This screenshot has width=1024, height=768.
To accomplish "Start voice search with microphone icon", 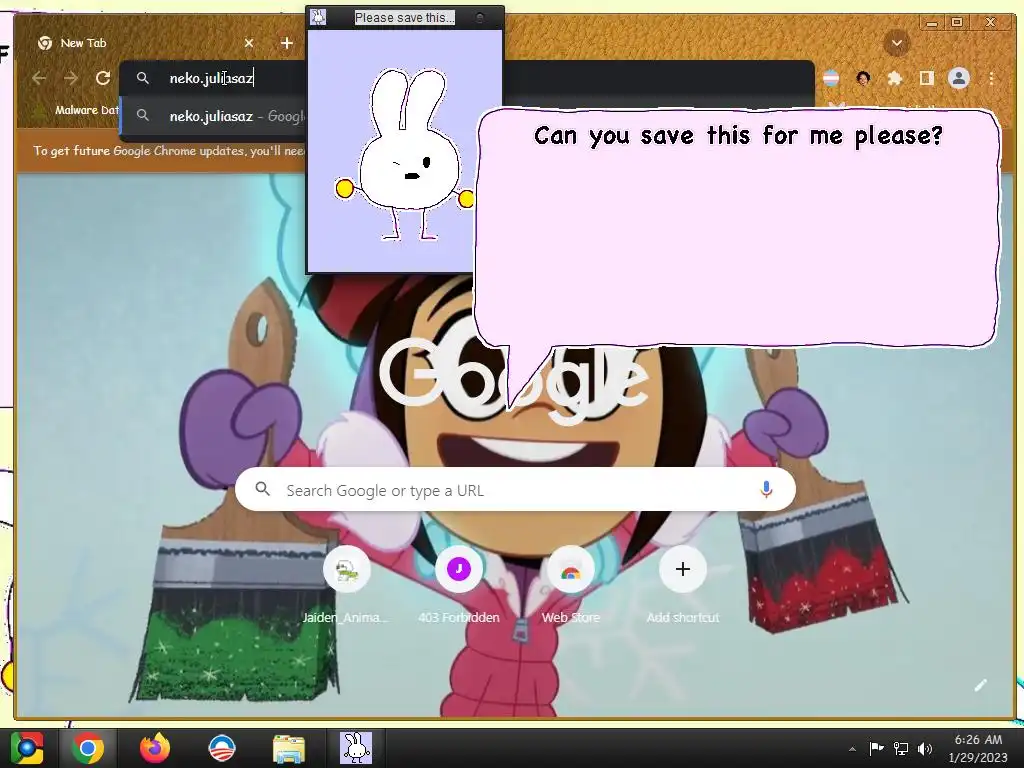I will 766,490.
